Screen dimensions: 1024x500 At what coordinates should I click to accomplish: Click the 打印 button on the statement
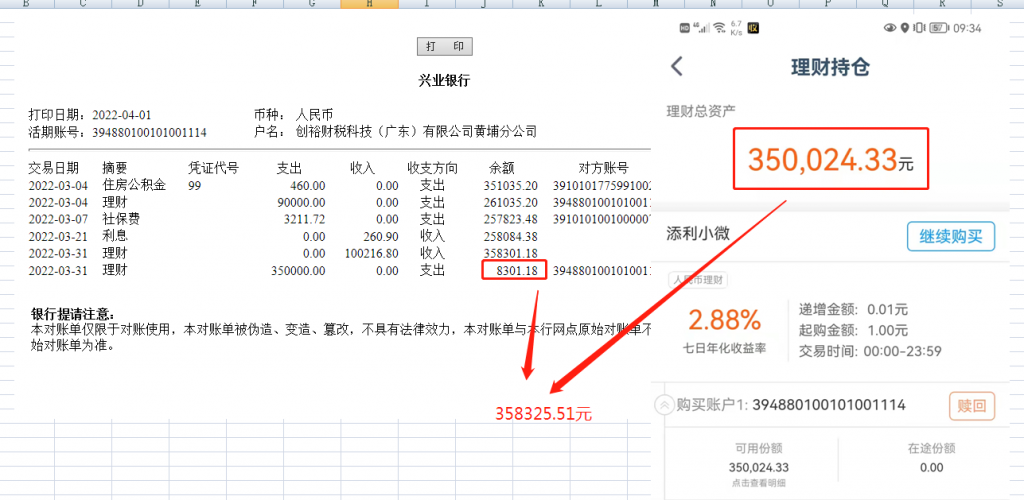pos(445,47)
